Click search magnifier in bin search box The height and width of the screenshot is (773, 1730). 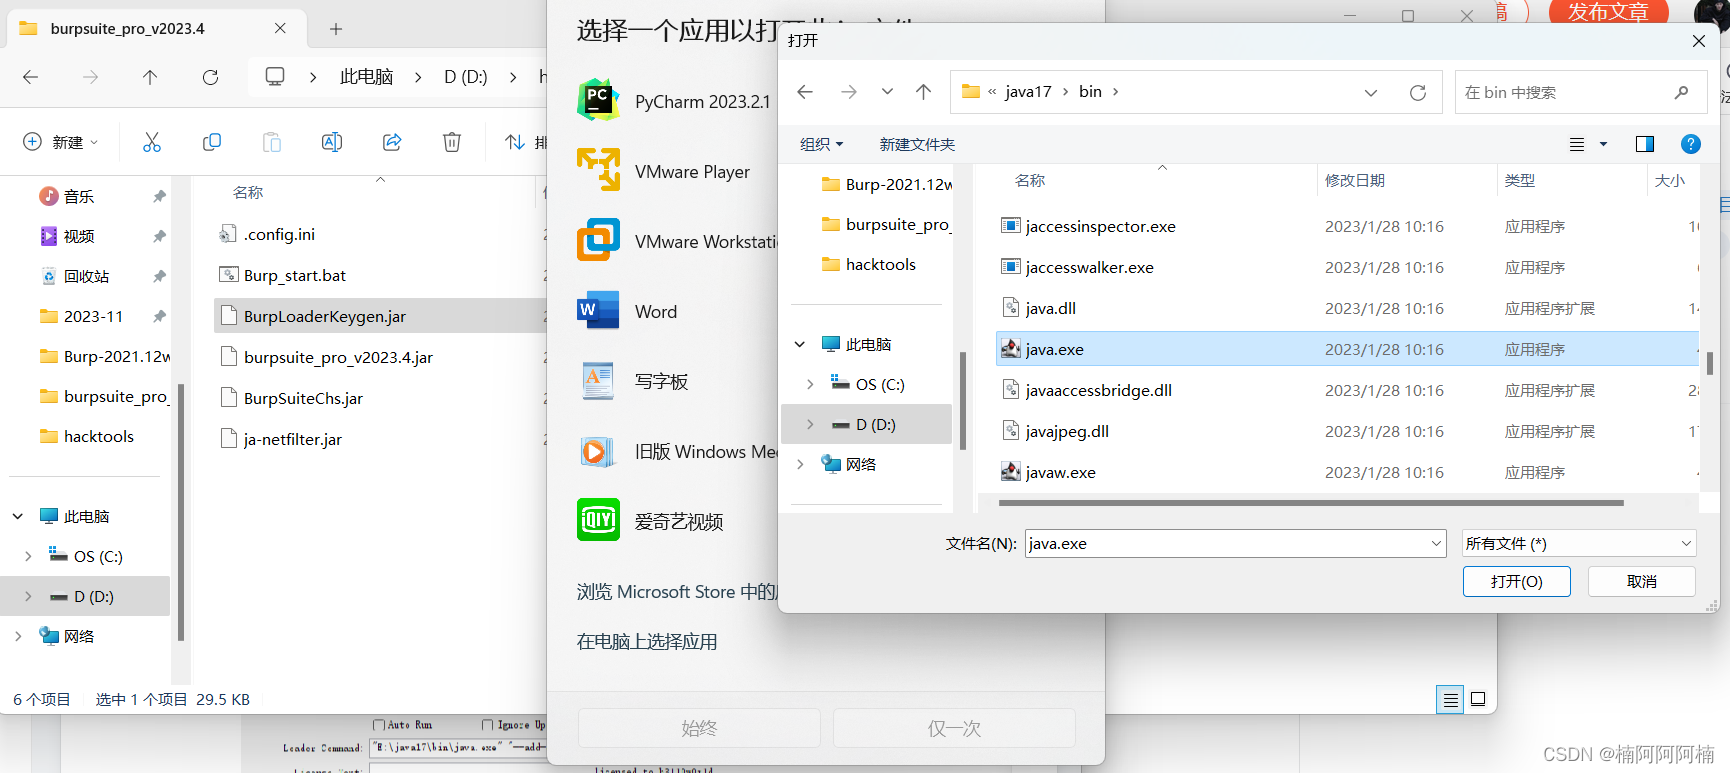pyautogui.click(x=1681, y=92)
